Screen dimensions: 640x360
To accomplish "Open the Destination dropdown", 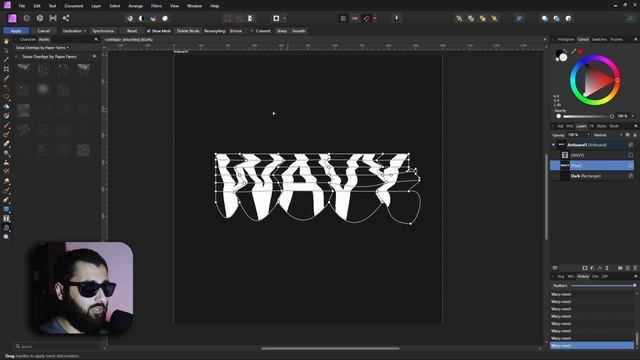I will pos(74,31).
